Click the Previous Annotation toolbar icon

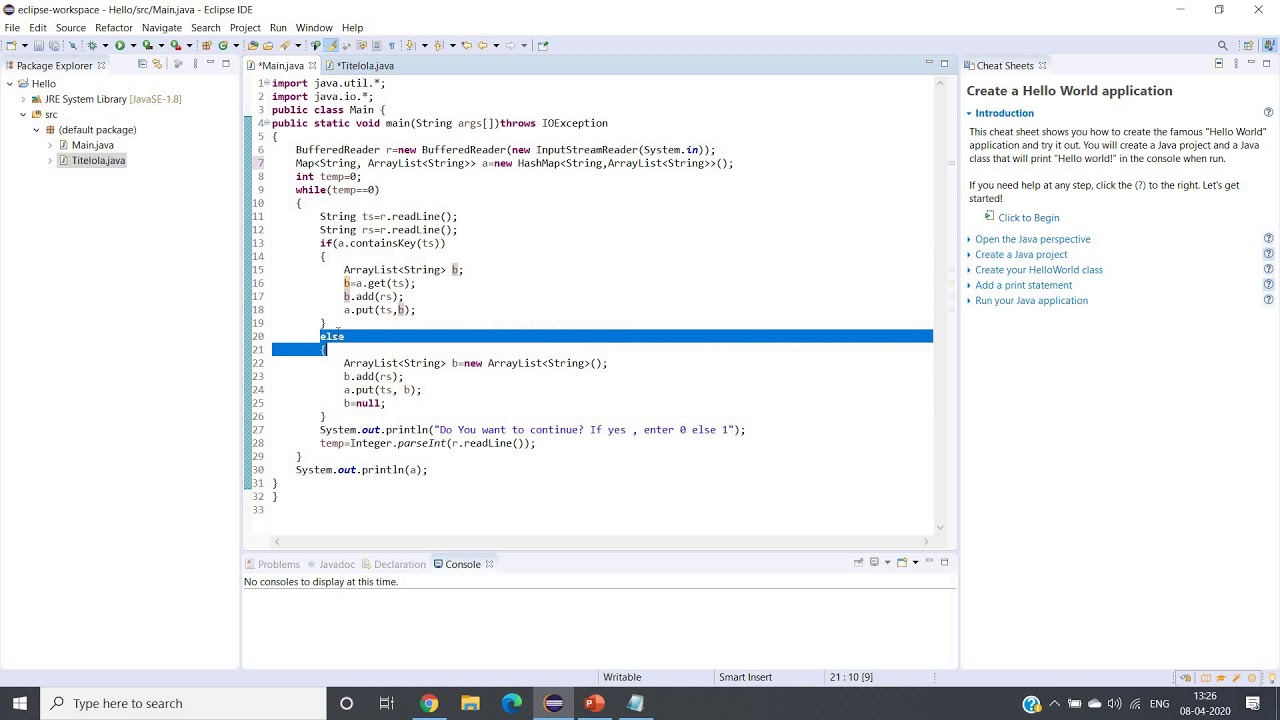439,45
